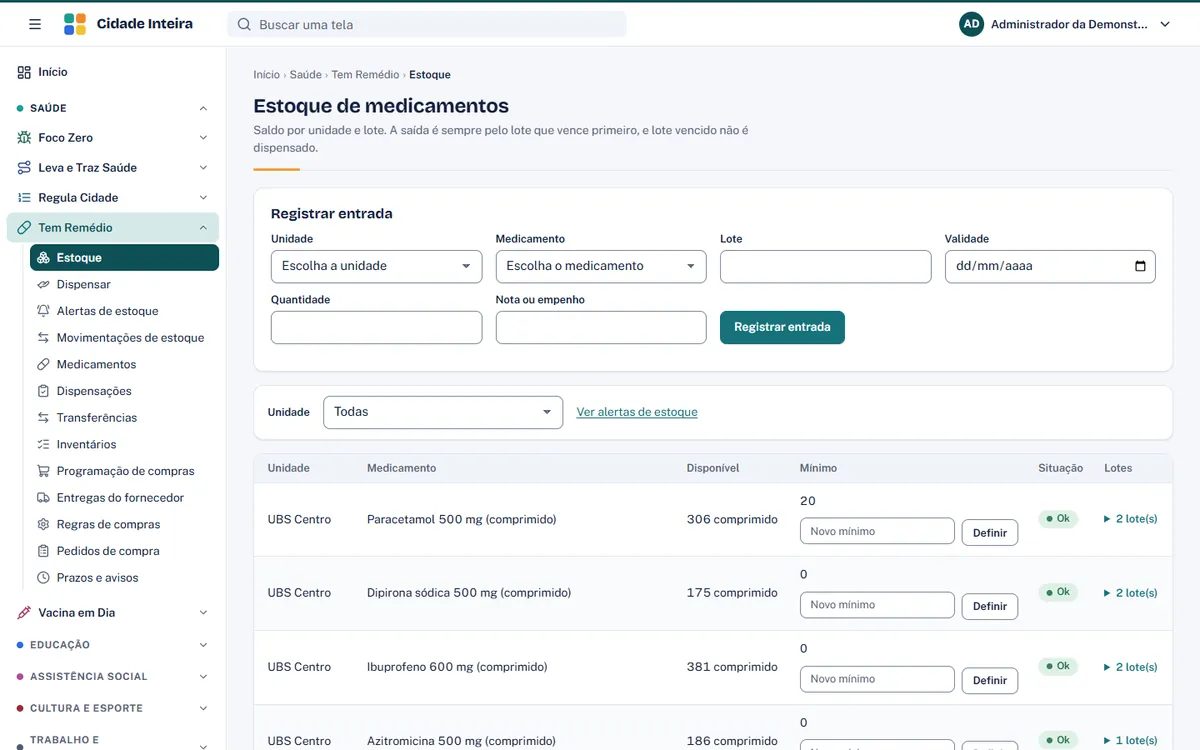
Task: Collapse the SAÚDE section
Action: (x=203, y=108)
